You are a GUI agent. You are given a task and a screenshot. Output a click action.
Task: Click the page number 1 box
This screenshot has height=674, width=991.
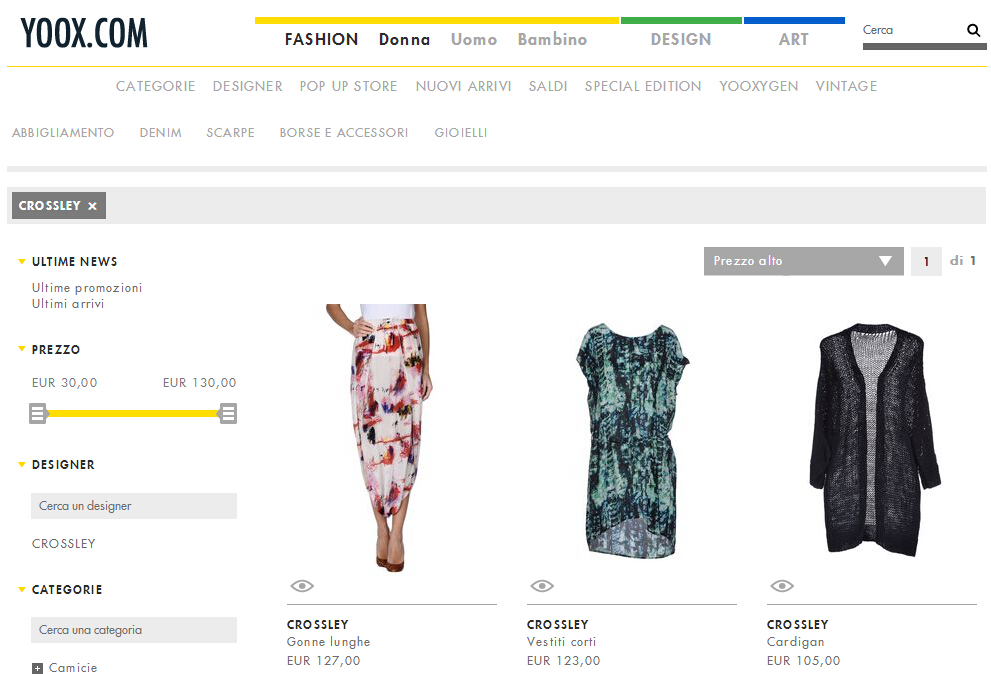point(926,261)
